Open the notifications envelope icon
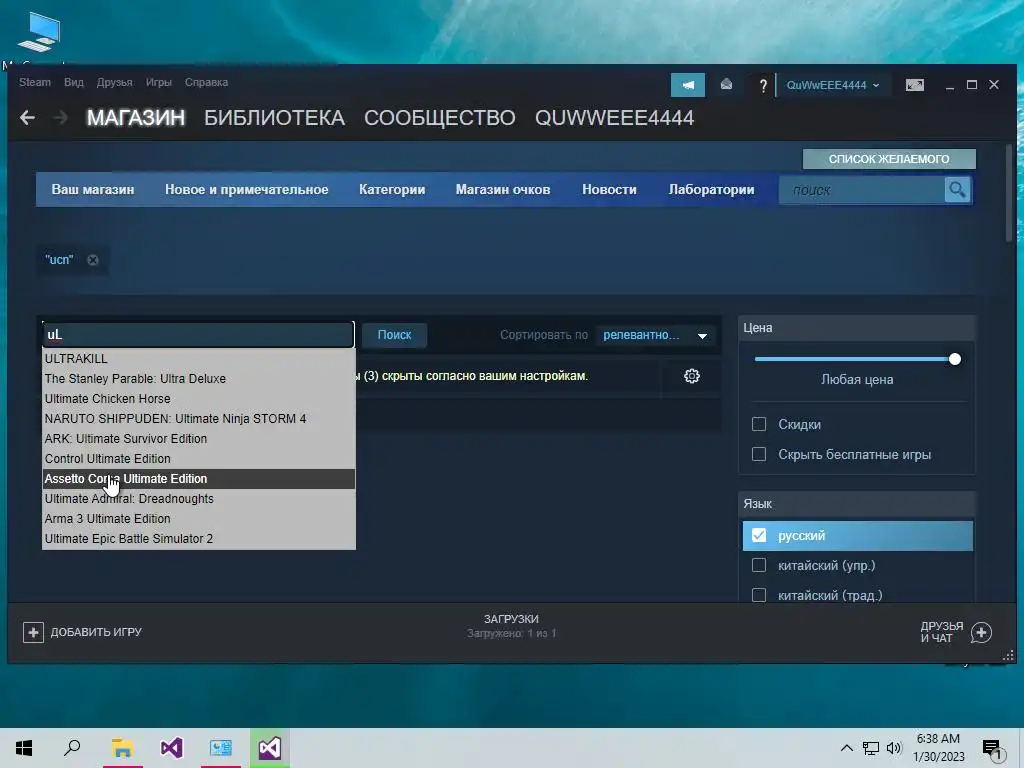The width and height of the screenshot is (1024, 768). 726,85
